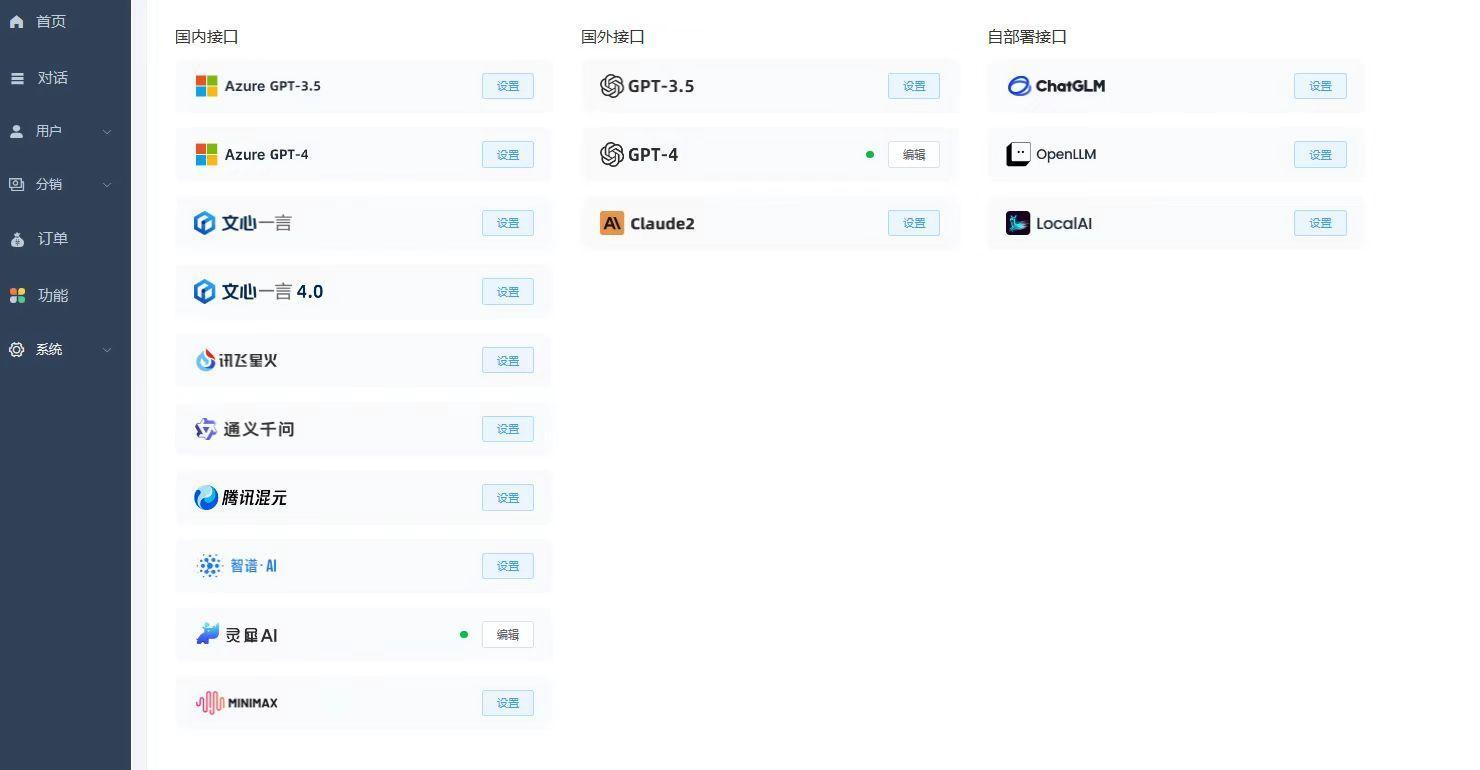This screenshot has height=770, width=1480.
Task: Click the green status dot for 灵犀AI
Action: [x=464, y=634]
